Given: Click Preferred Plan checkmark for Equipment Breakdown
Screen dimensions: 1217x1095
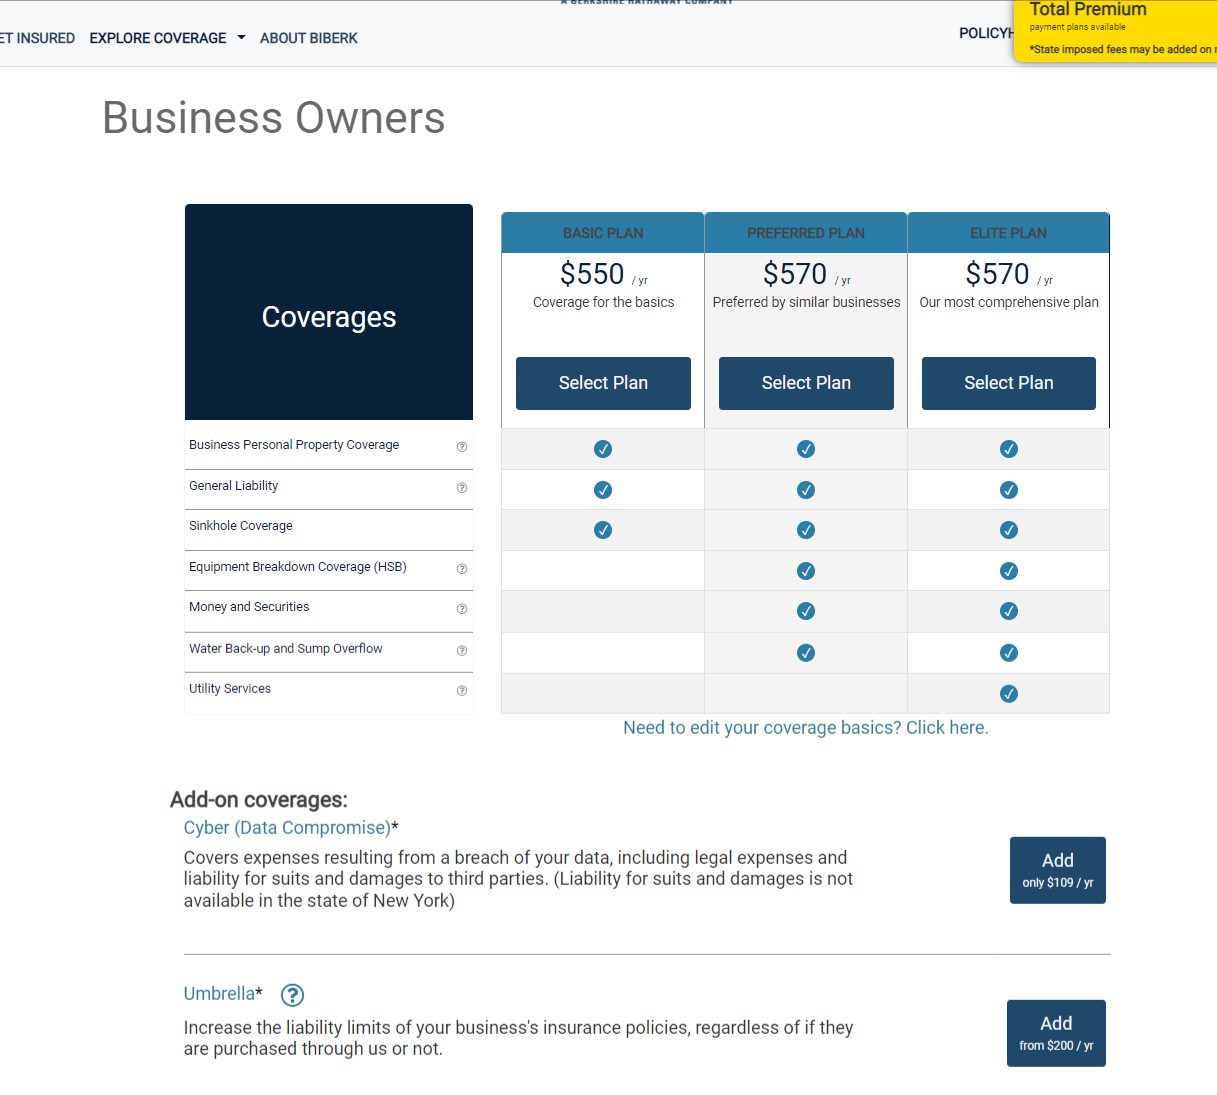Looking at the screenshot, I should 806,571.
